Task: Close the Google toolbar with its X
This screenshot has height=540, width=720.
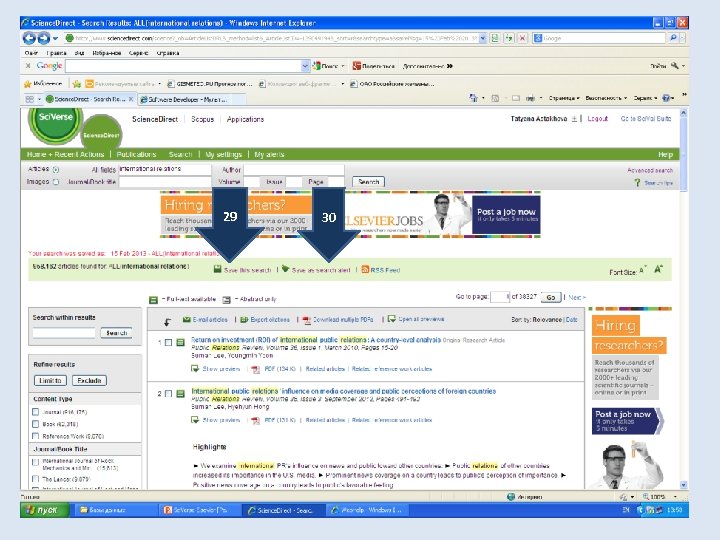Action: tap(28, 66)
